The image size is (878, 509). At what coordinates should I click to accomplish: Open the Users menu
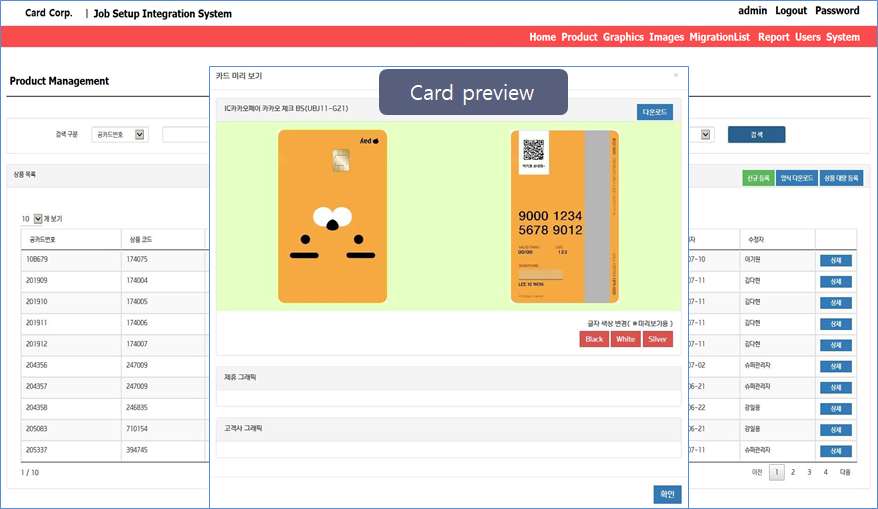807,37
